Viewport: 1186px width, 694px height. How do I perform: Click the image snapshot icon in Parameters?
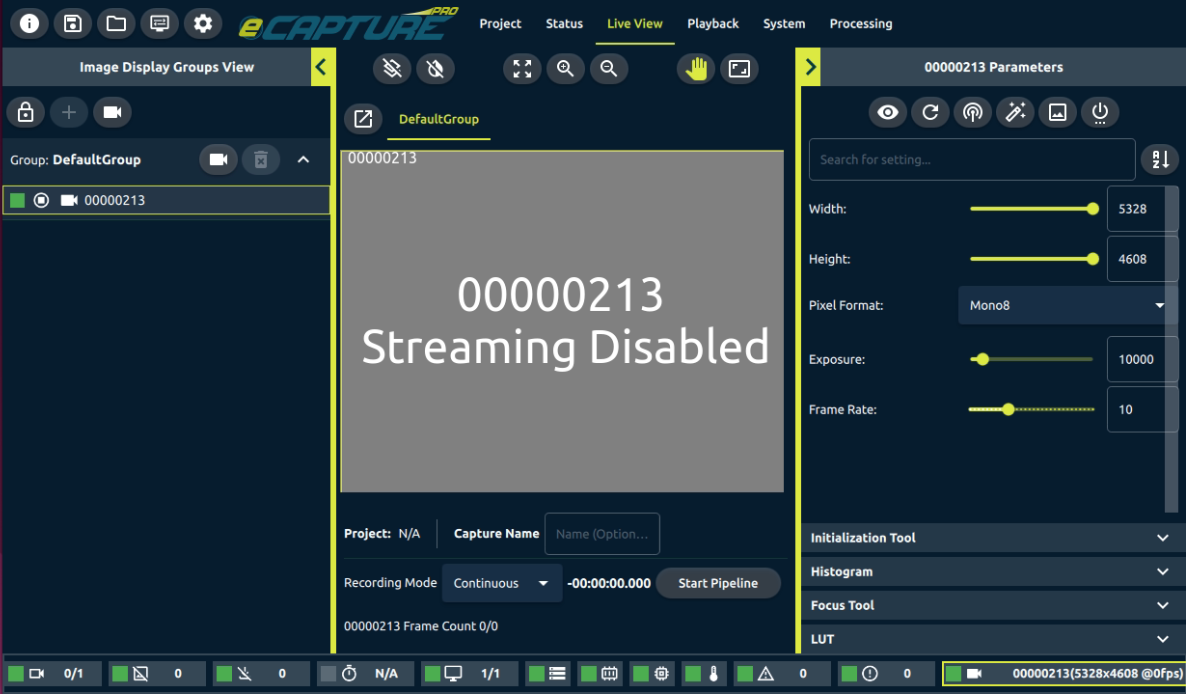click(x=1057, y=113)
